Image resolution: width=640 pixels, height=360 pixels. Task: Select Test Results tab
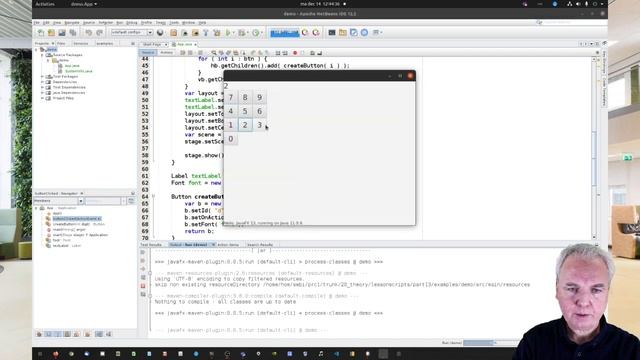pyautogui.click(x=151, y=244)
